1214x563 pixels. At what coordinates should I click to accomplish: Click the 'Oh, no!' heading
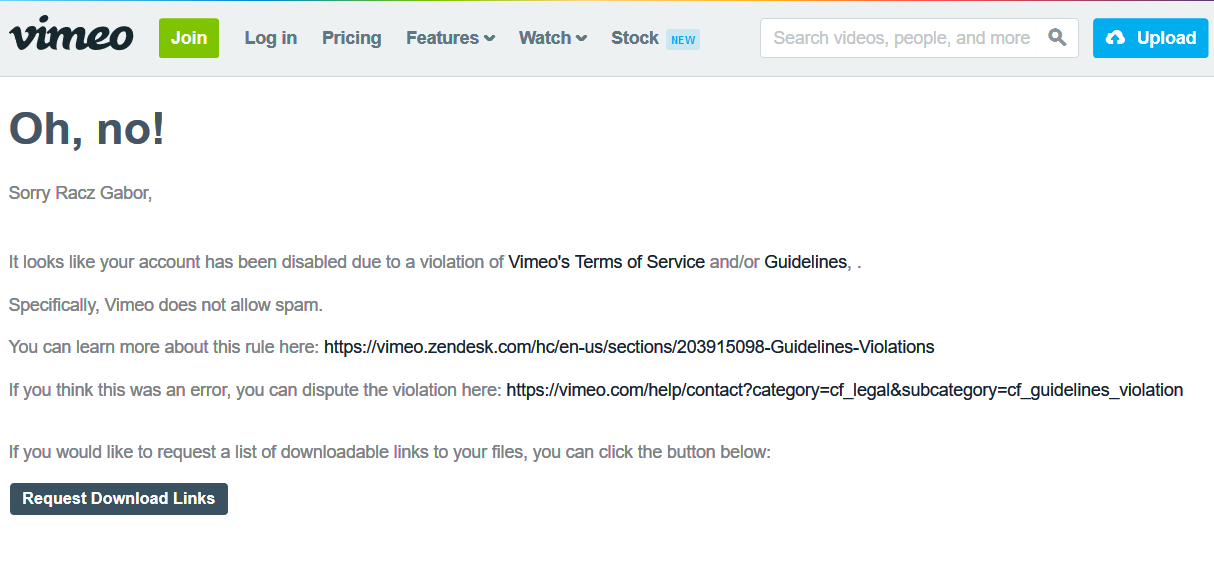[x=87, y=129]
